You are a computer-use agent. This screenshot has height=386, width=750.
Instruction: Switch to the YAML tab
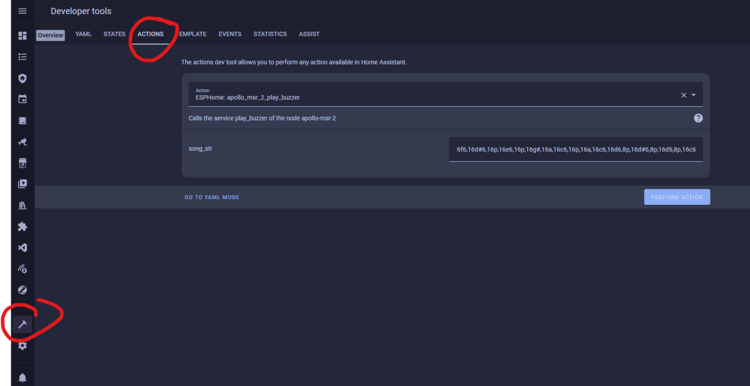tap(83, 34)
